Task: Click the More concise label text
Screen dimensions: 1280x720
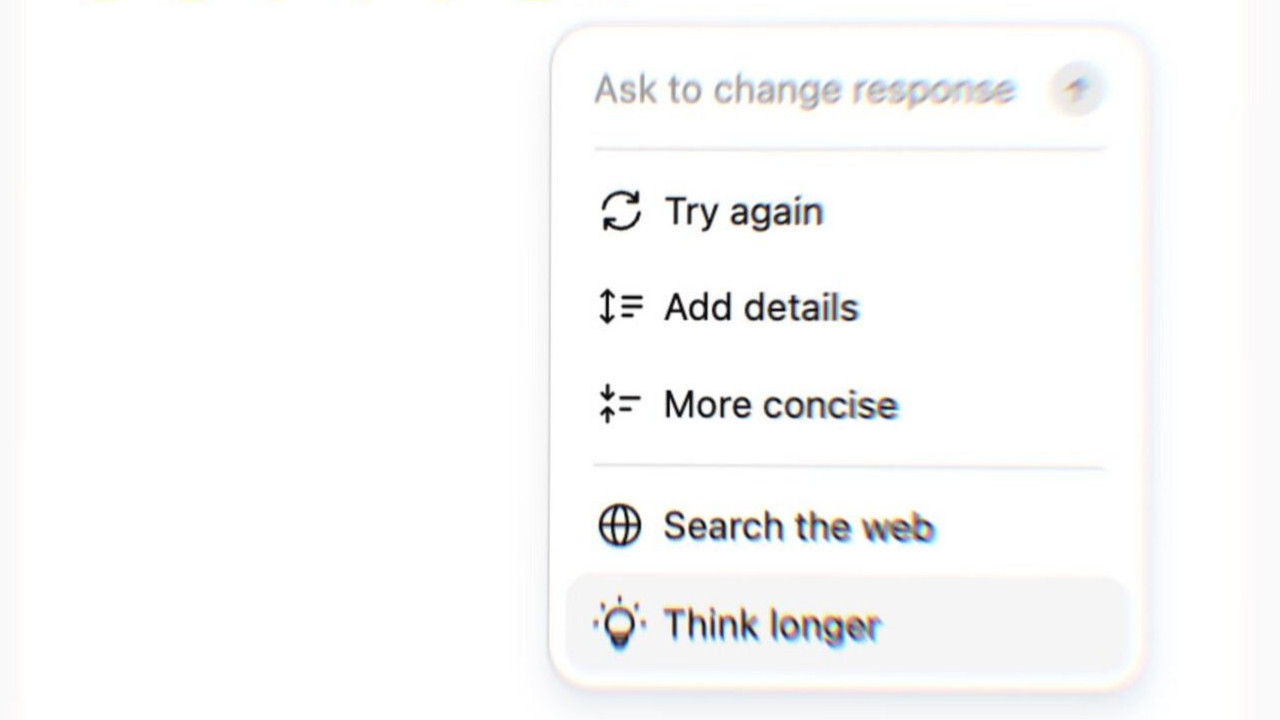Action: tap(781, 405)
